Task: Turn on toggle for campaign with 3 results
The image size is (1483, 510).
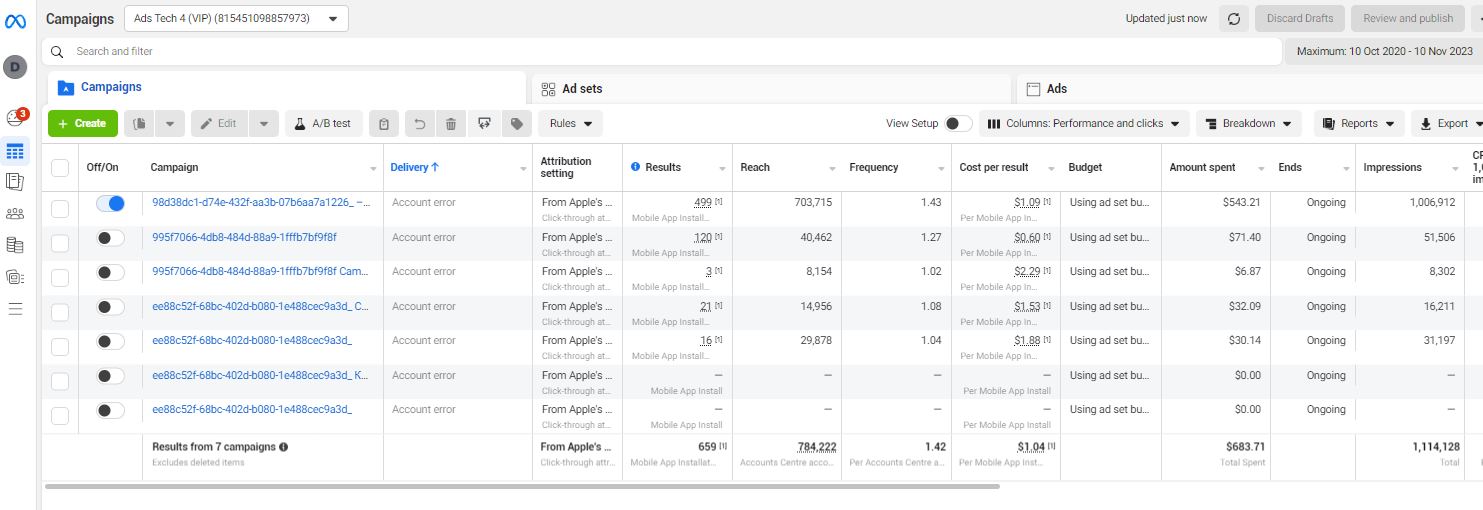Action: click(x=111, y=272)
